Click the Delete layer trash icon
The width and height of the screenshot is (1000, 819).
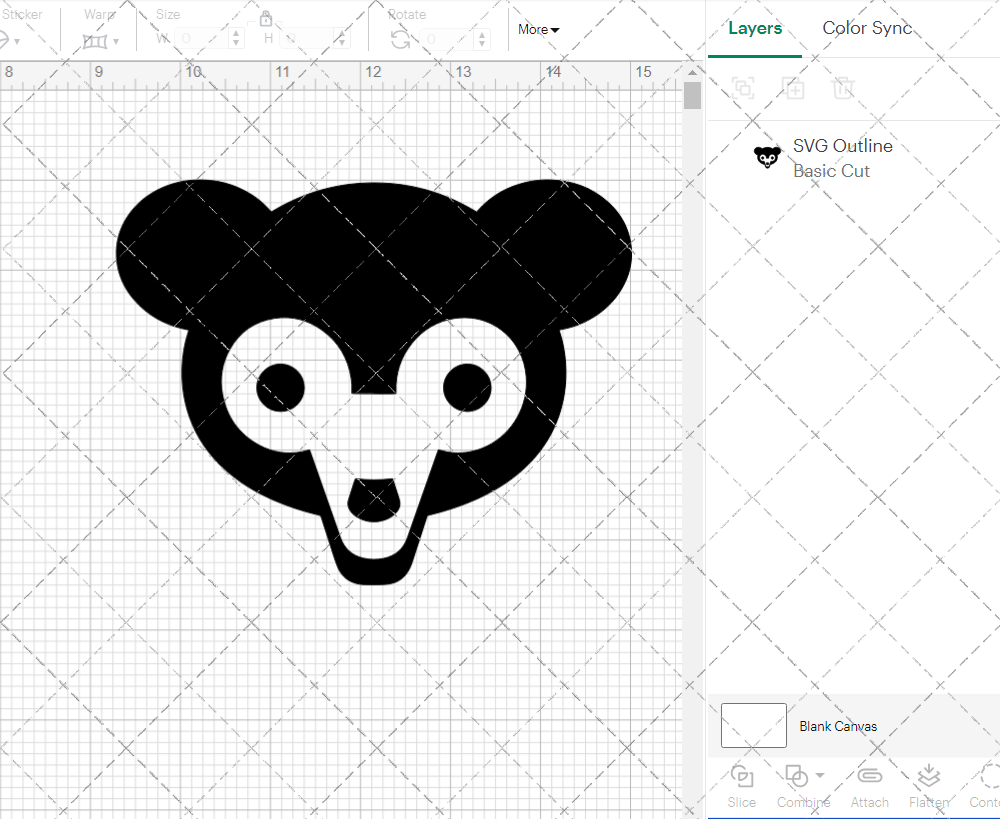pos(843,88)
